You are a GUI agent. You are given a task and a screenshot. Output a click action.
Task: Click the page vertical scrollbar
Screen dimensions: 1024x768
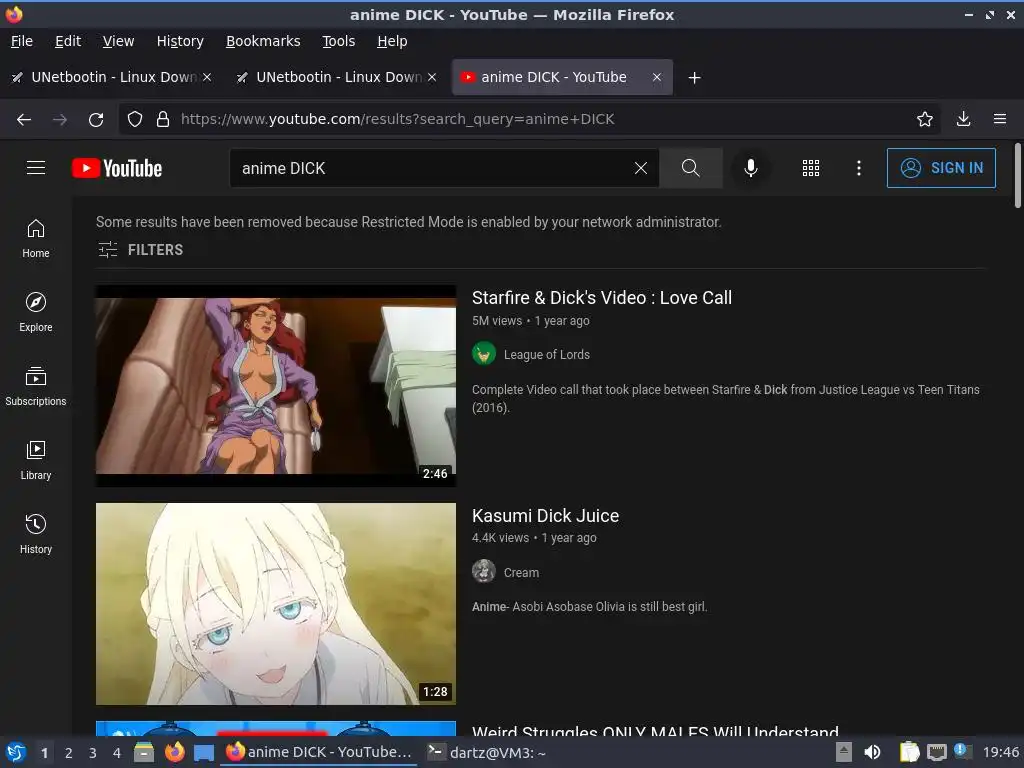(x=1017, y=176)
